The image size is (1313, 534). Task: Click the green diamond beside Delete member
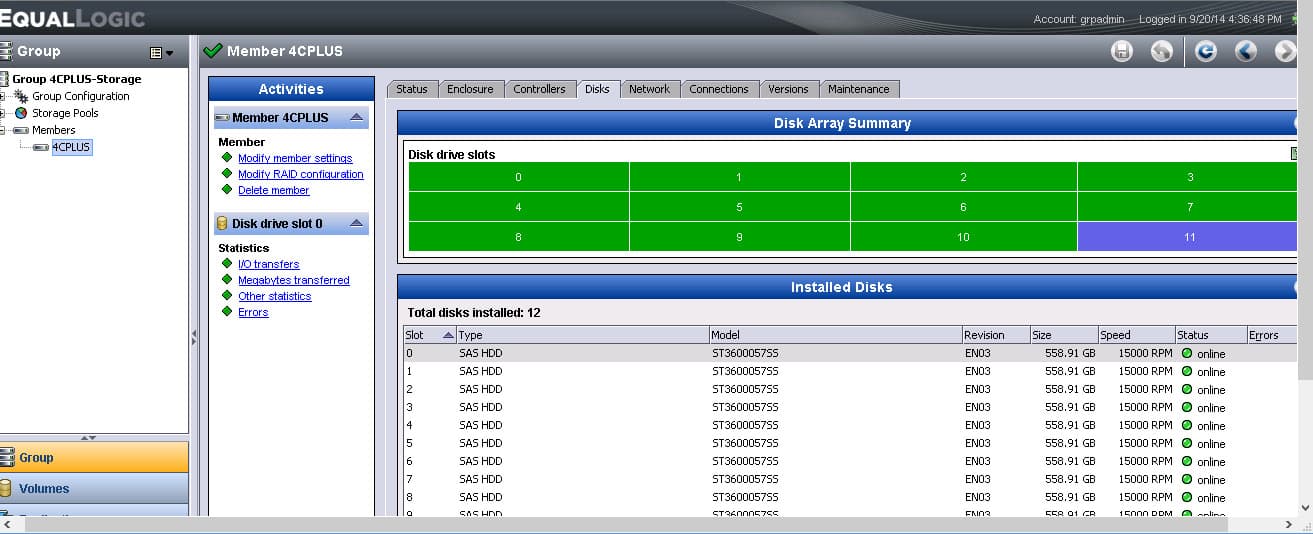point(227,190)
